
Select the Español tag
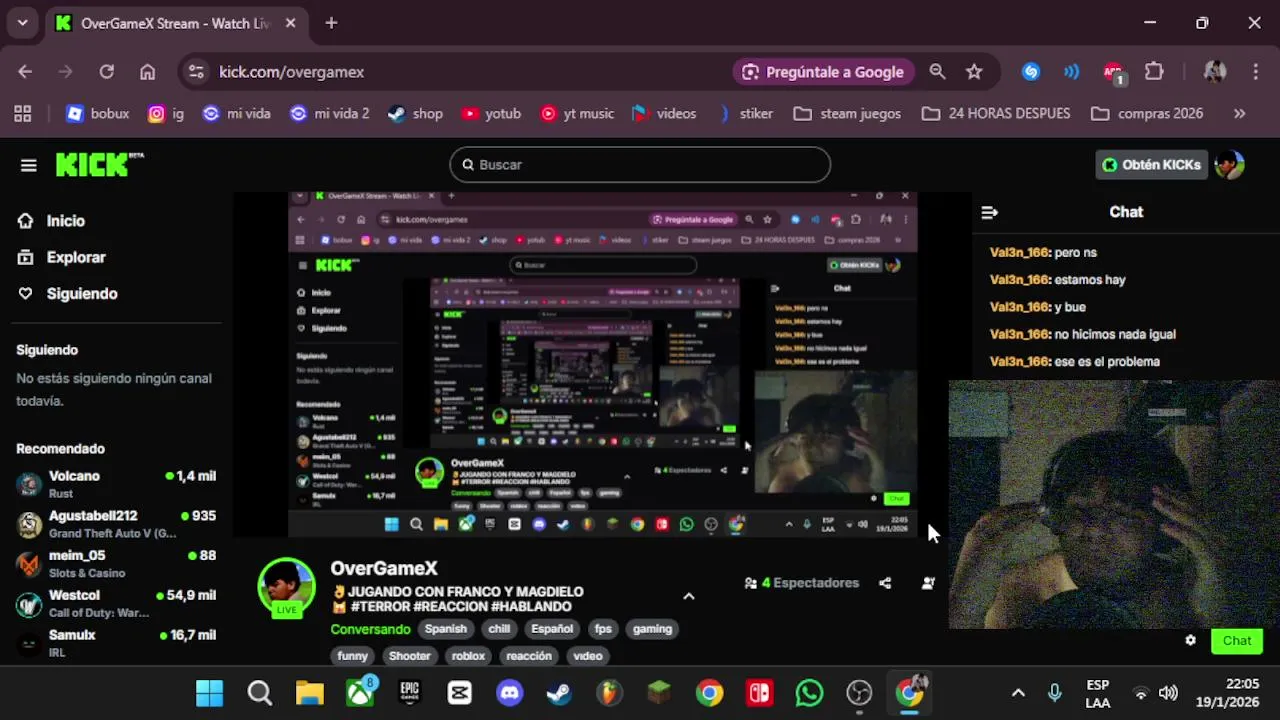coord(552,629)
